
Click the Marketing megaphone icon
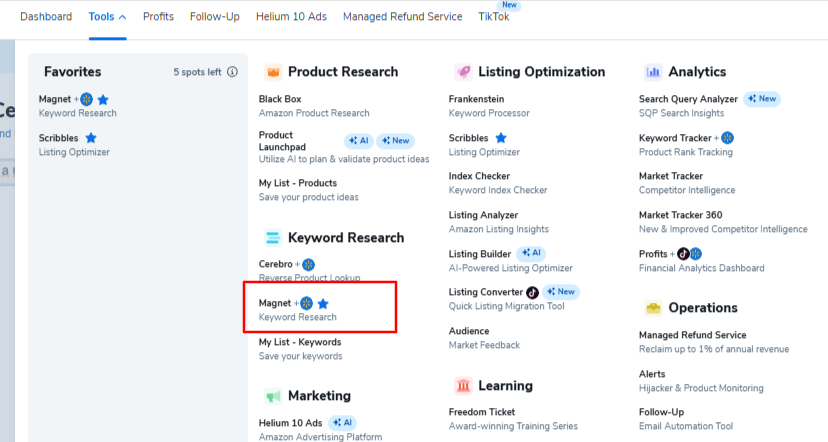point(273,396)
